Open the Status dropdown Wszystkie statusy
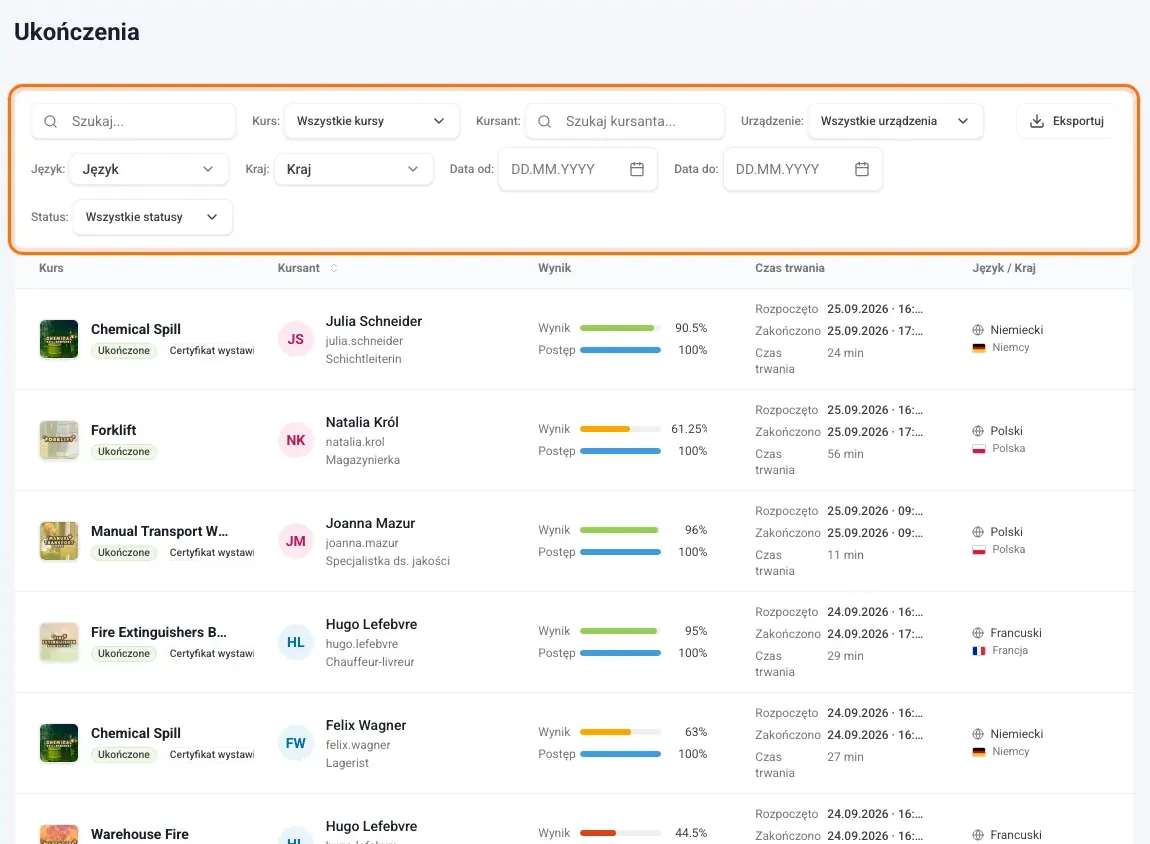The image size is (1150, 844). (x=153, y=217)
